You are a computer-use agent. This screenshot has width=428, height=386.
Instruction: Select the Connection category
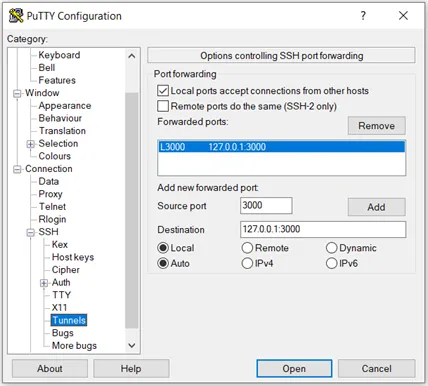point(49,169)
